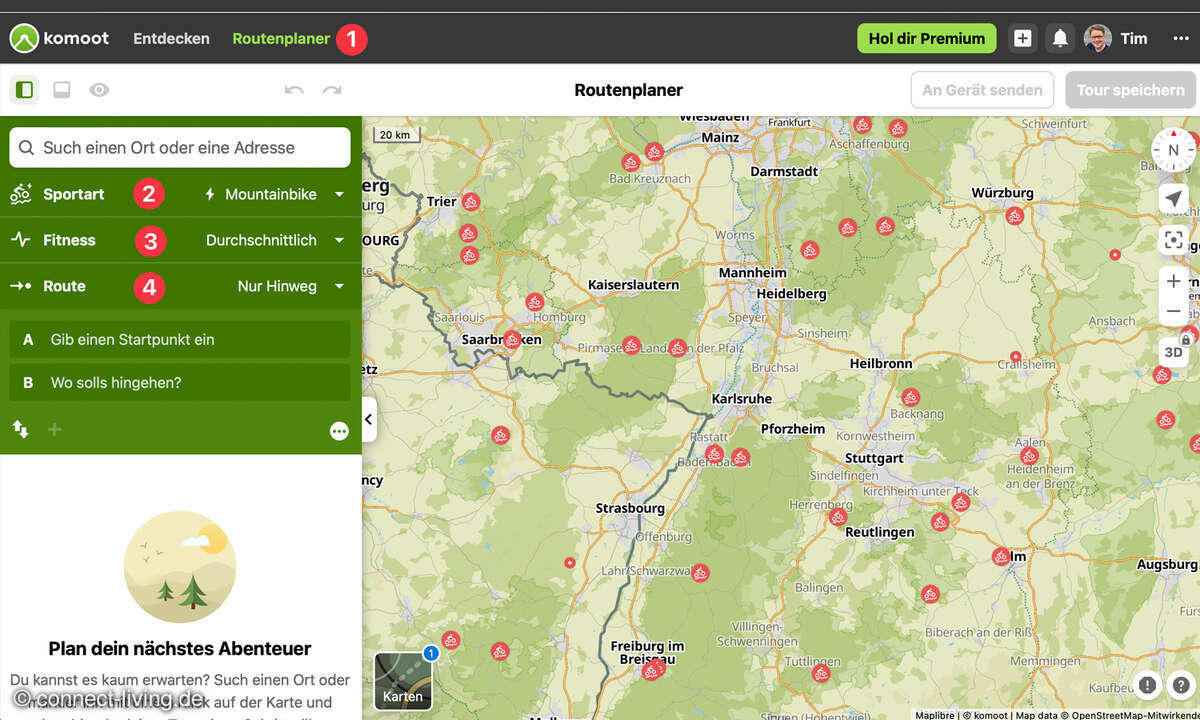Viewport: 1200px width, 720px height.
Task: Open the © komoot attribution link
Action: [x=986, y=715]
